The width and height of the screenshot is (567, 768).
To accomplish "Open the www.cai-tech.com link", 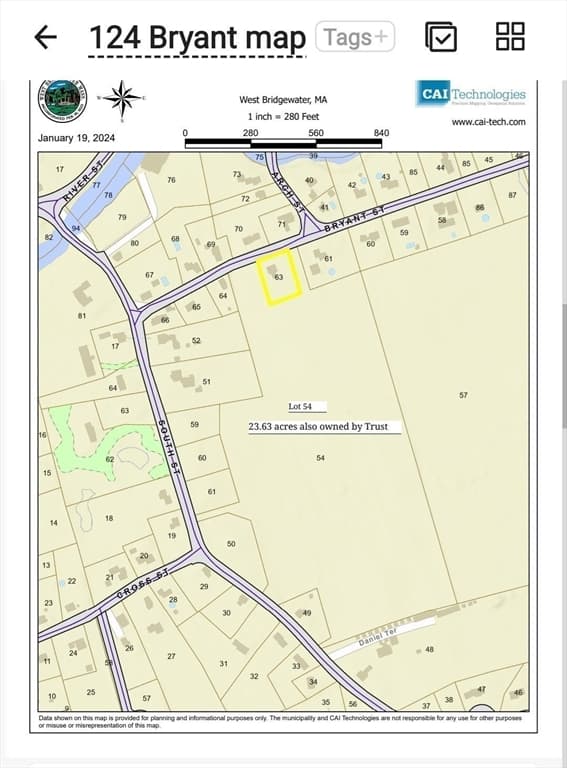I will (x=489, y=122).
